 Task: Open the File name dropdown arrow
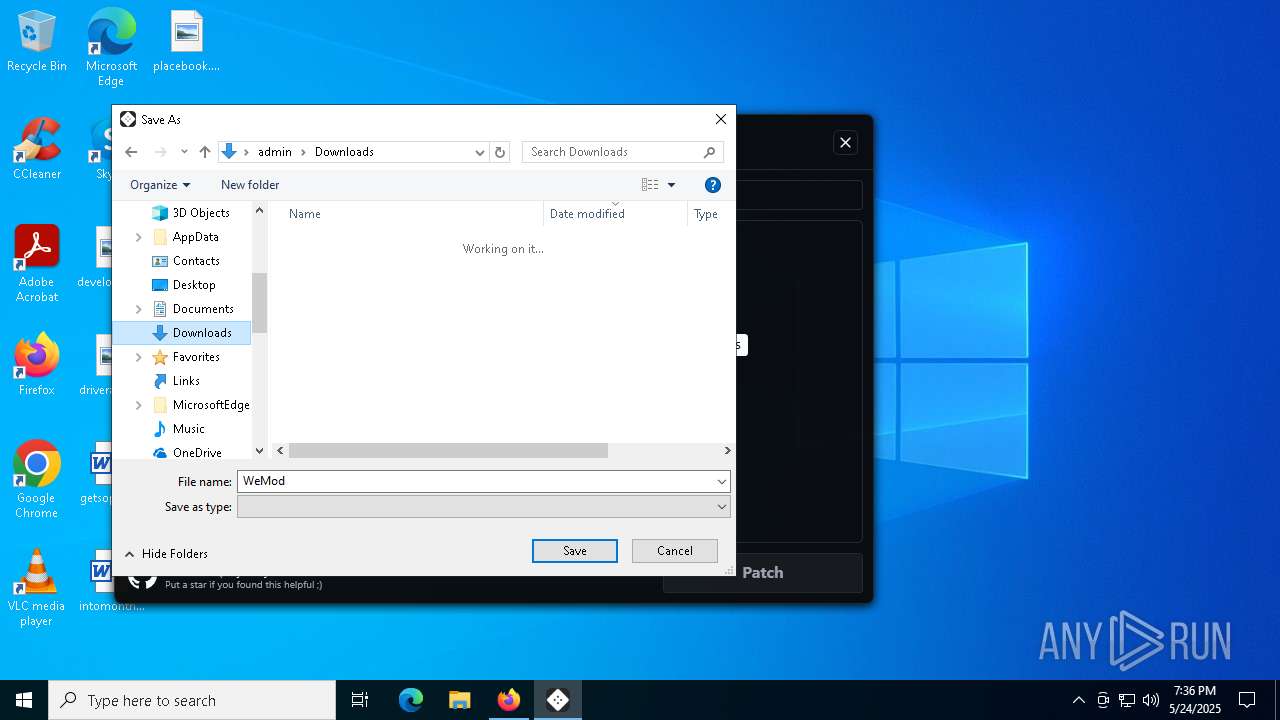pos(721,481)
